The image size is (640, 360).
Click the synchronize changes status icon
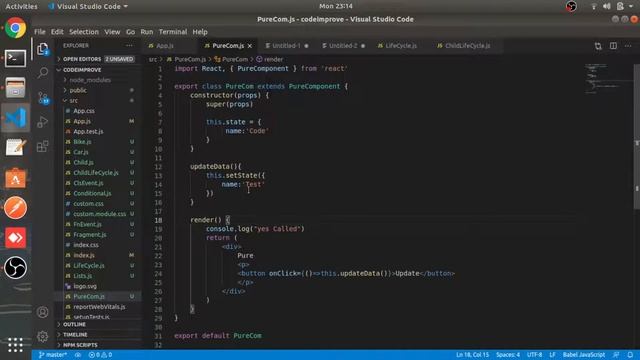pyautogui.click(x=78, y=355)
